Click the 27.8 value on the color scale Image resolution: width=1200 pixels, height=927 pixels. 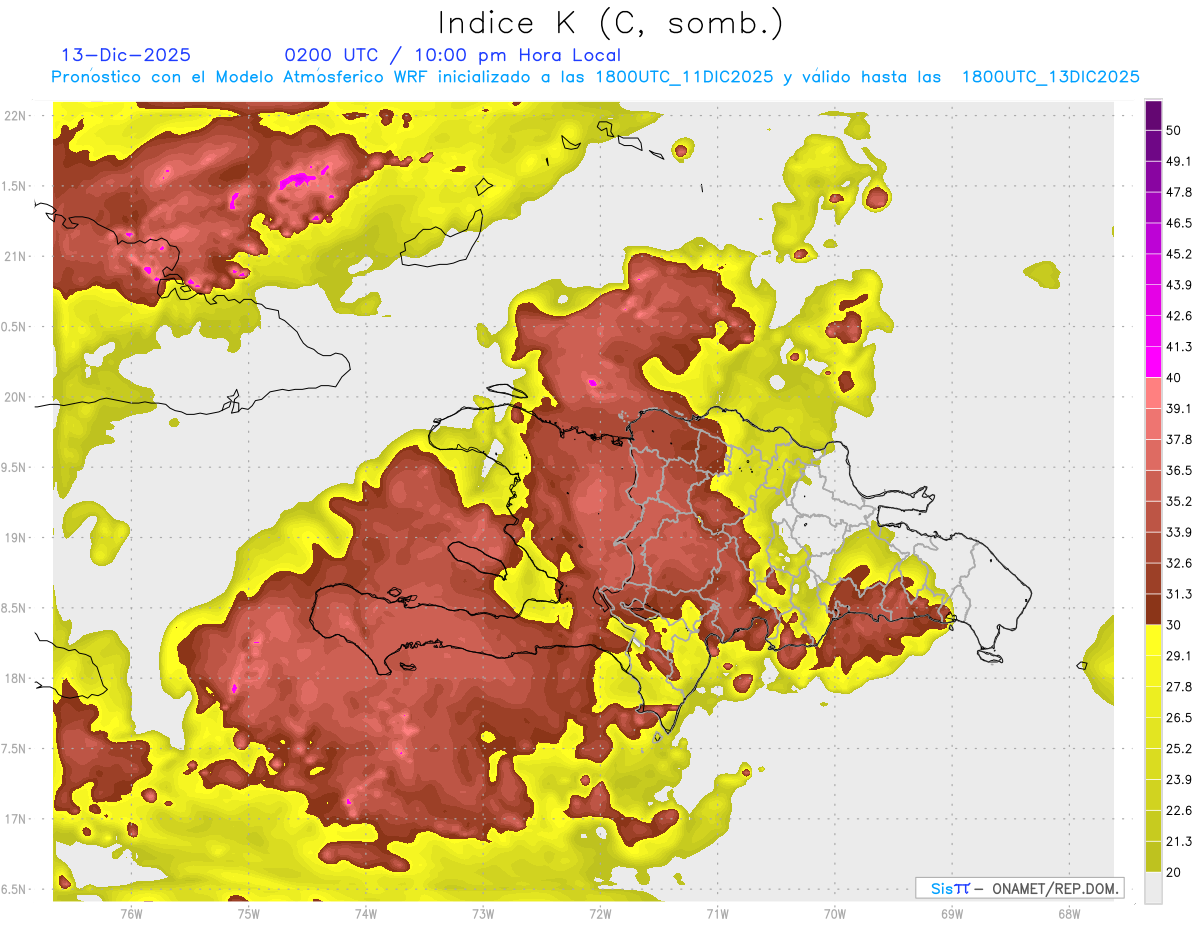pyautogui.click(x=1178, y=687)
